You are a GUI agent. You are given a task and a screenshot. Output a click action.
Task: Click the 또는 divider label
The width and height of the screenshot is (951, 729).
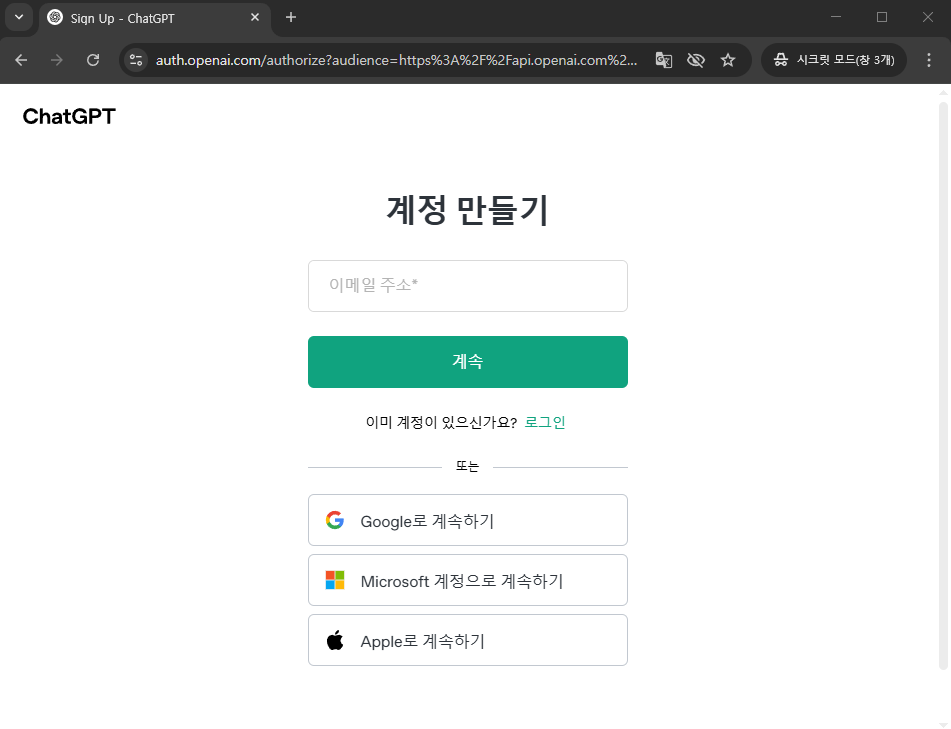click(468, 466)
